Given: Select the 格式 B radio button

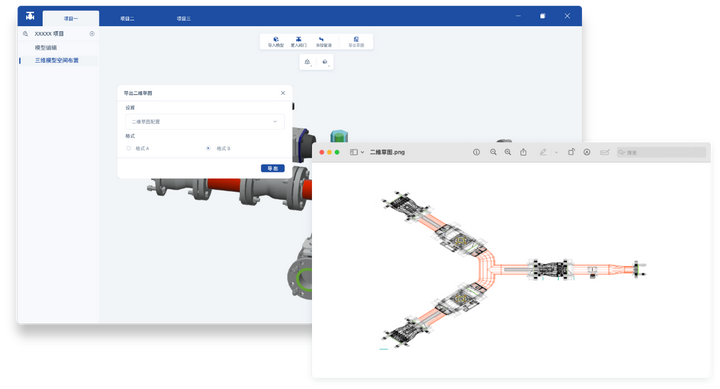Looking at the screenshot, I should pos(208,148).
